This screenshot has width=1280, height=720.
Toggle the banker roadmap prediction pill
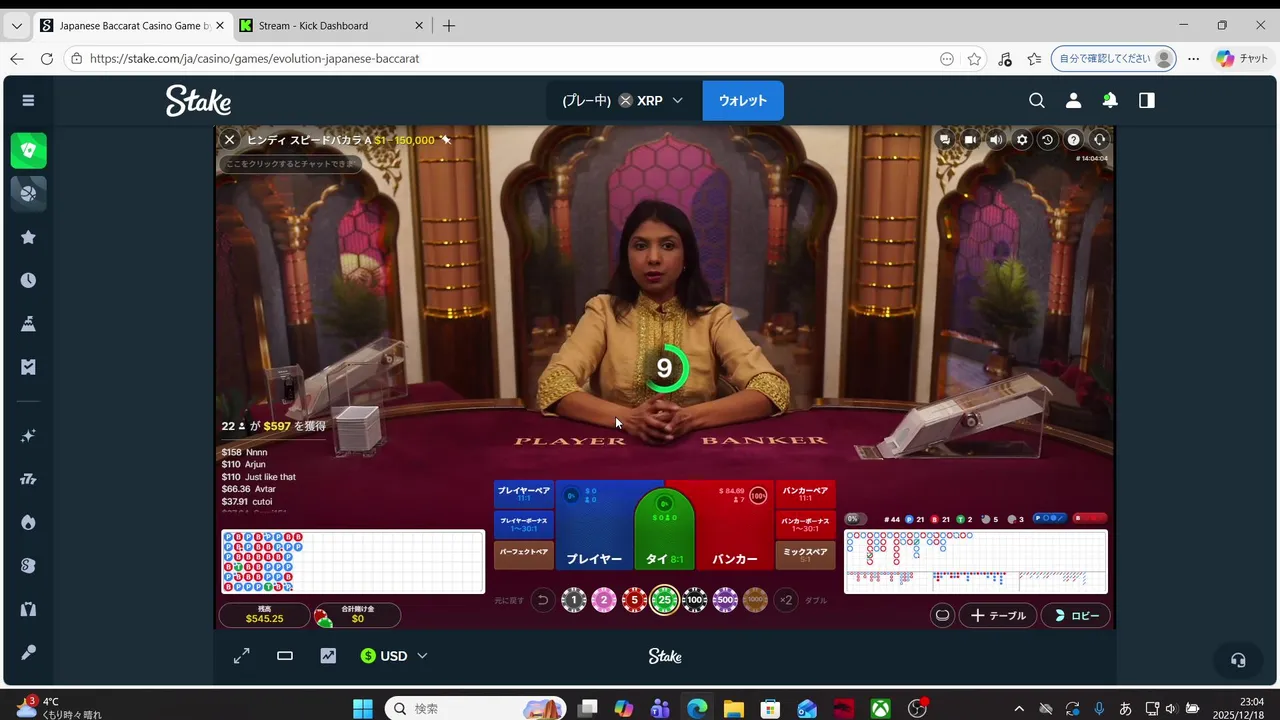[x=1089, y=518]
